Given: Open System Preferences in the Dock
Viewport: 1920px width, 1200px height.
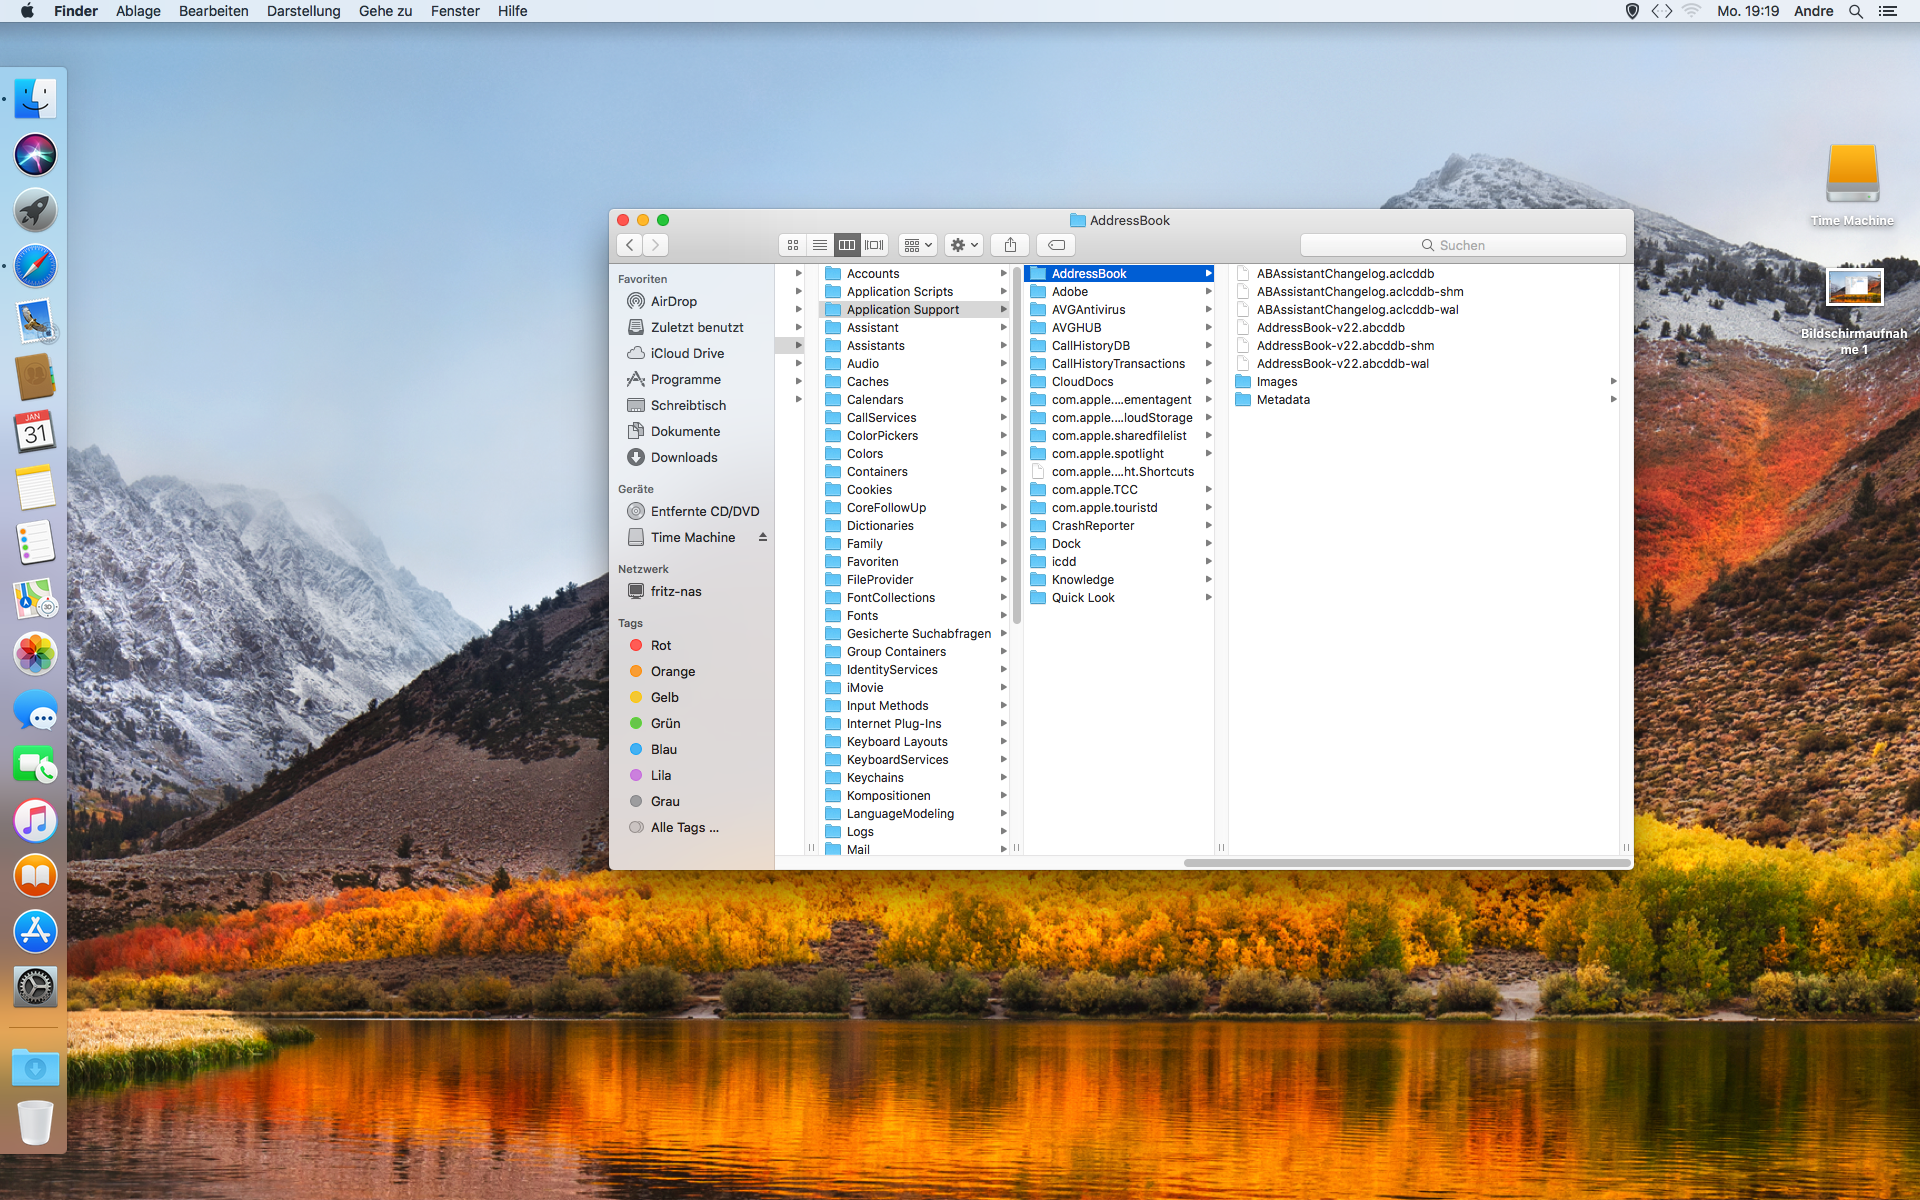Looking at the screenshot, I should [x=35, y=987].
